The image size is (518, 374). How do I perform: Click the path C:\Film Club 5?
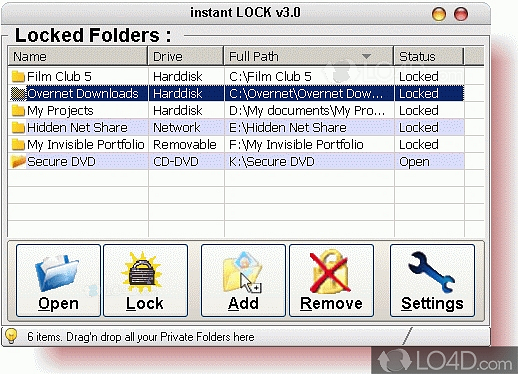pyautogui.click(x=270, y=76)
